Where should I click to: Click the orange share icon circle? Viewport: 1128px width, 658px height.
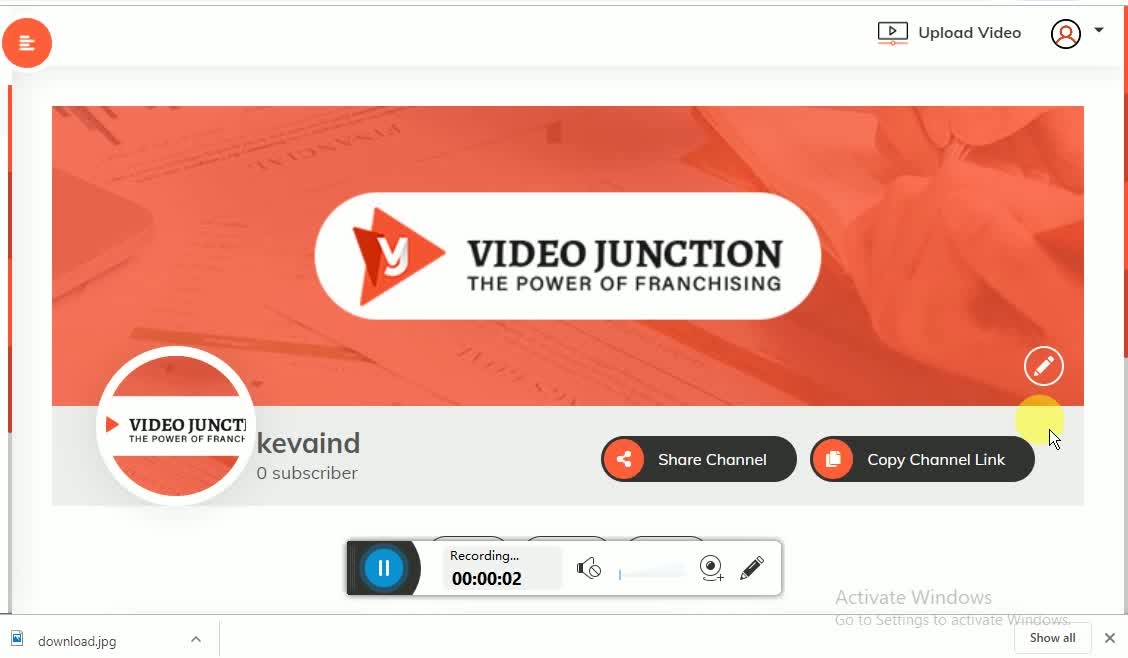pyautogui.click(x=624, y=459)
